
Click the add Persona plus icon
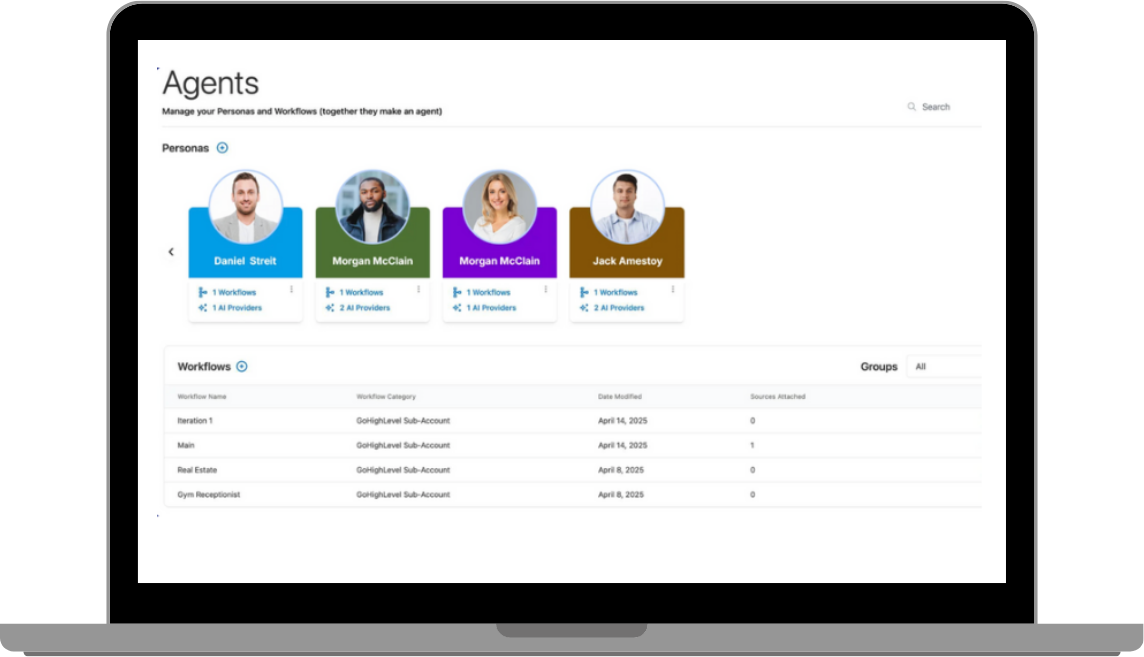click(x=222, y=148)
